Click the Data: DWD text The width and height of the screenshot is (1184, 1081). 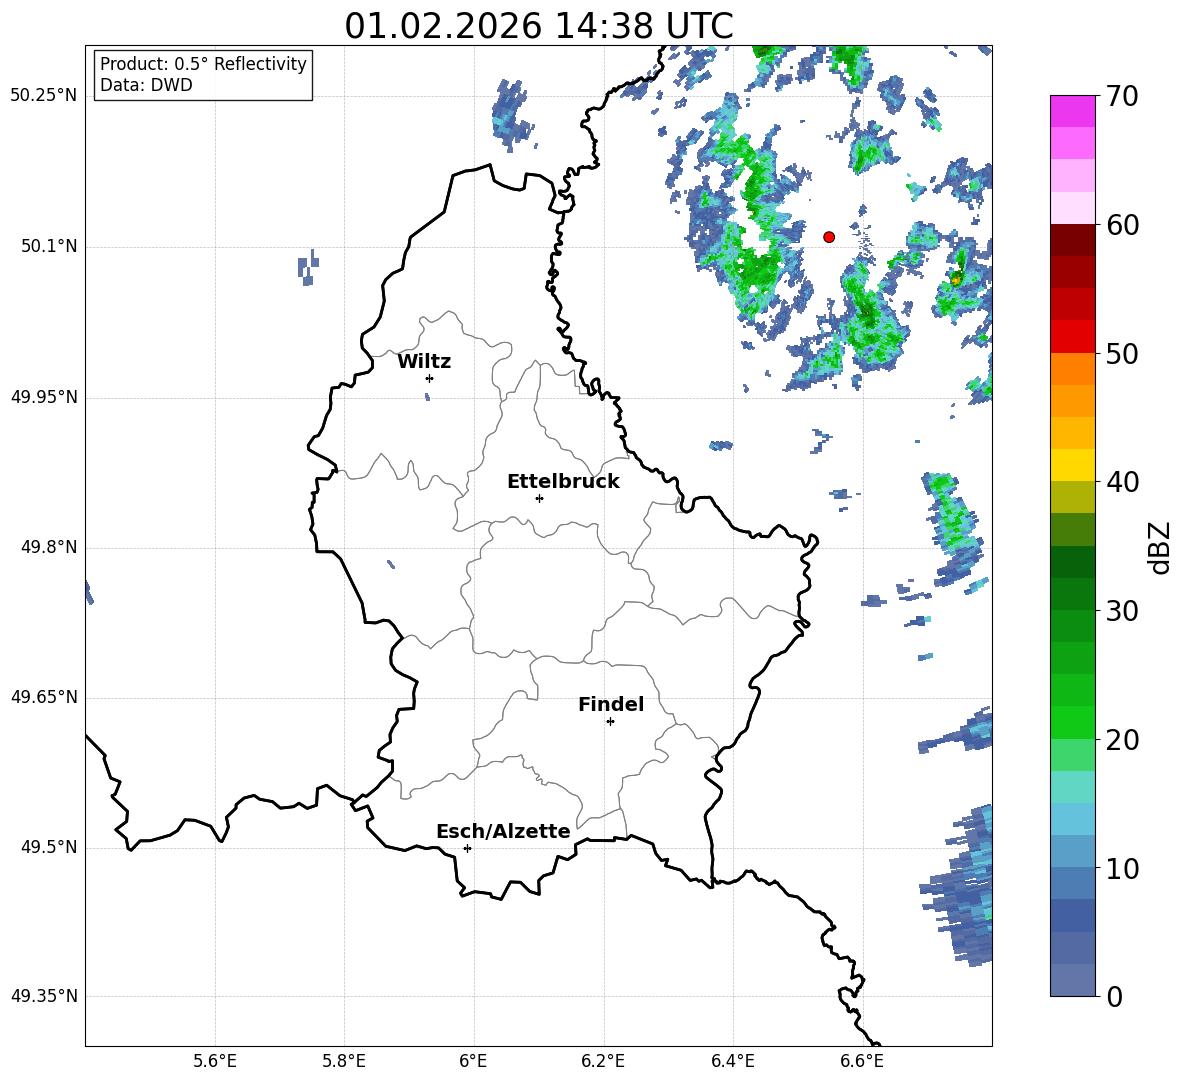146,85
